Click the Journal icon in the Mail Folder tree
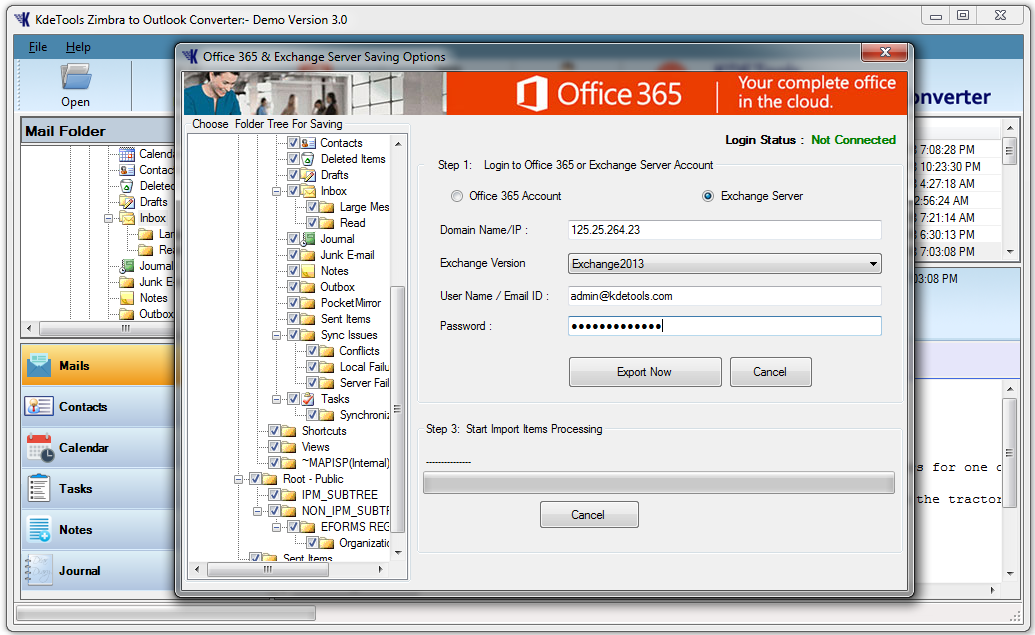 tap(127, 266)
